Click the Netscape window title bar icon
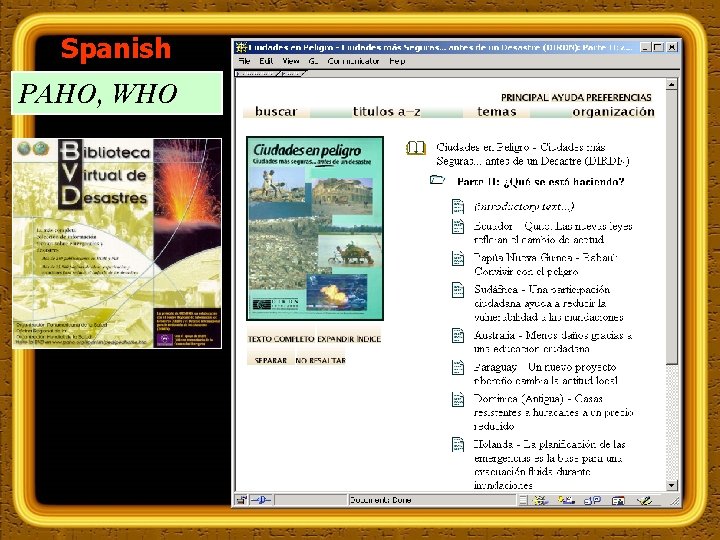This screenshot has width=720, height=540. [x=241, y=47]
